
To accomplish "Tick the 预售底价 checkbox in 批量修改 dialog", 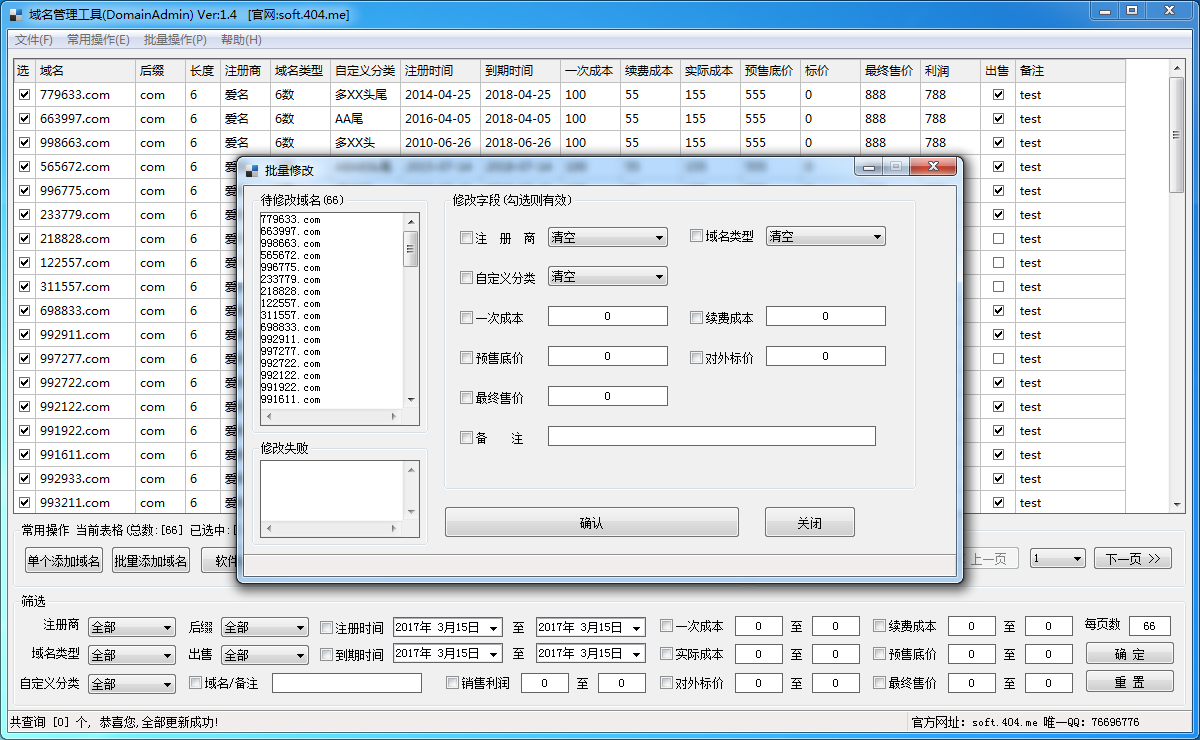I will point(466,357).
